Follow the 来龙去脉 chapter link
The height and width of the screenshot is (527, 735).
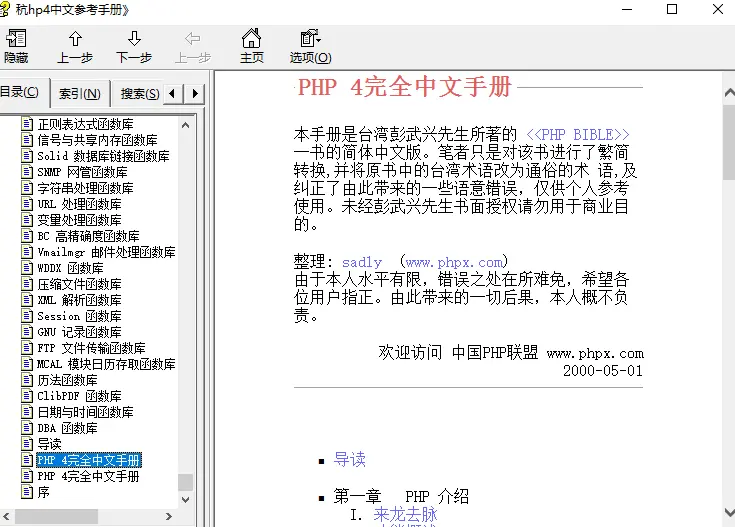[405, 515]
